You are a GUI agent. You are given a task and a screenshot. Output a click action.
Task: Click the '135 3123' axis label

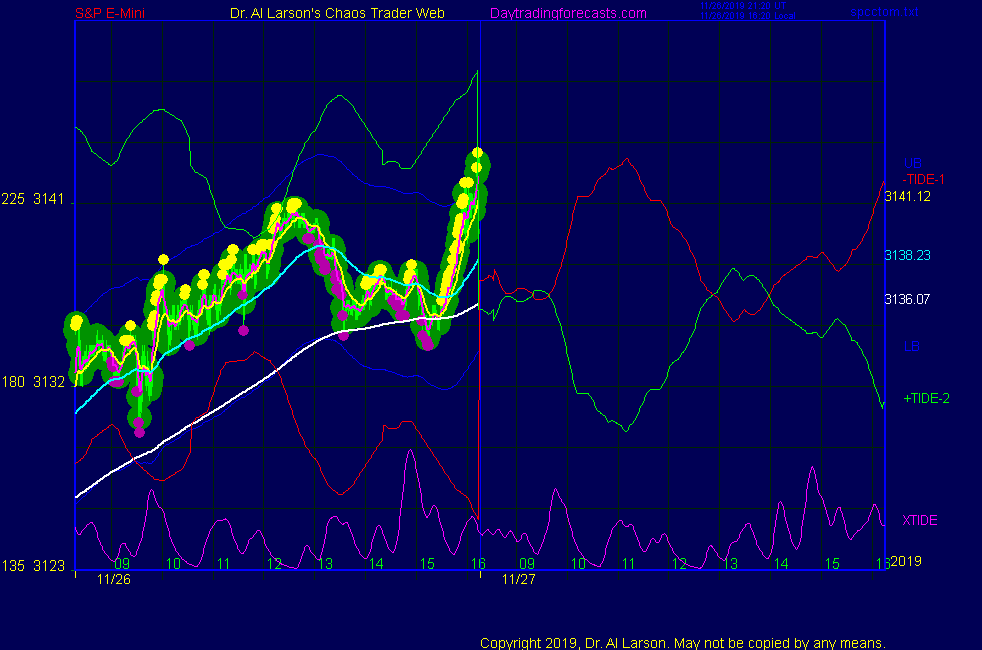(x=33, y=566)
